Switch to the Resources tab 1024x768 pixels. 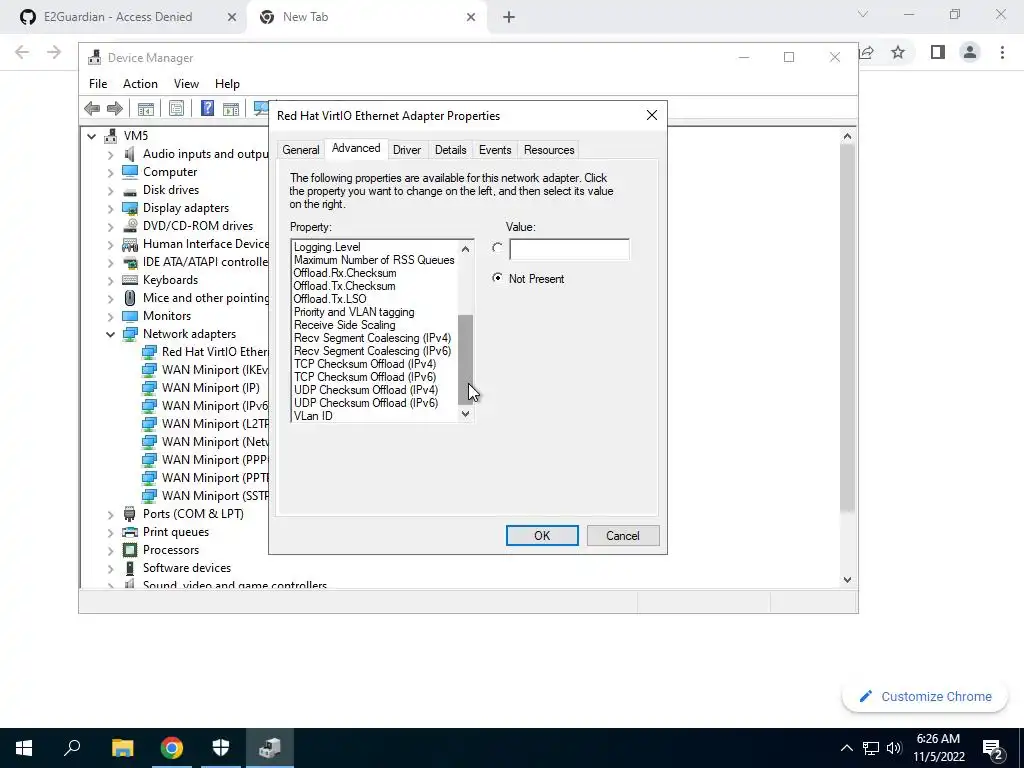pos(549,150)
